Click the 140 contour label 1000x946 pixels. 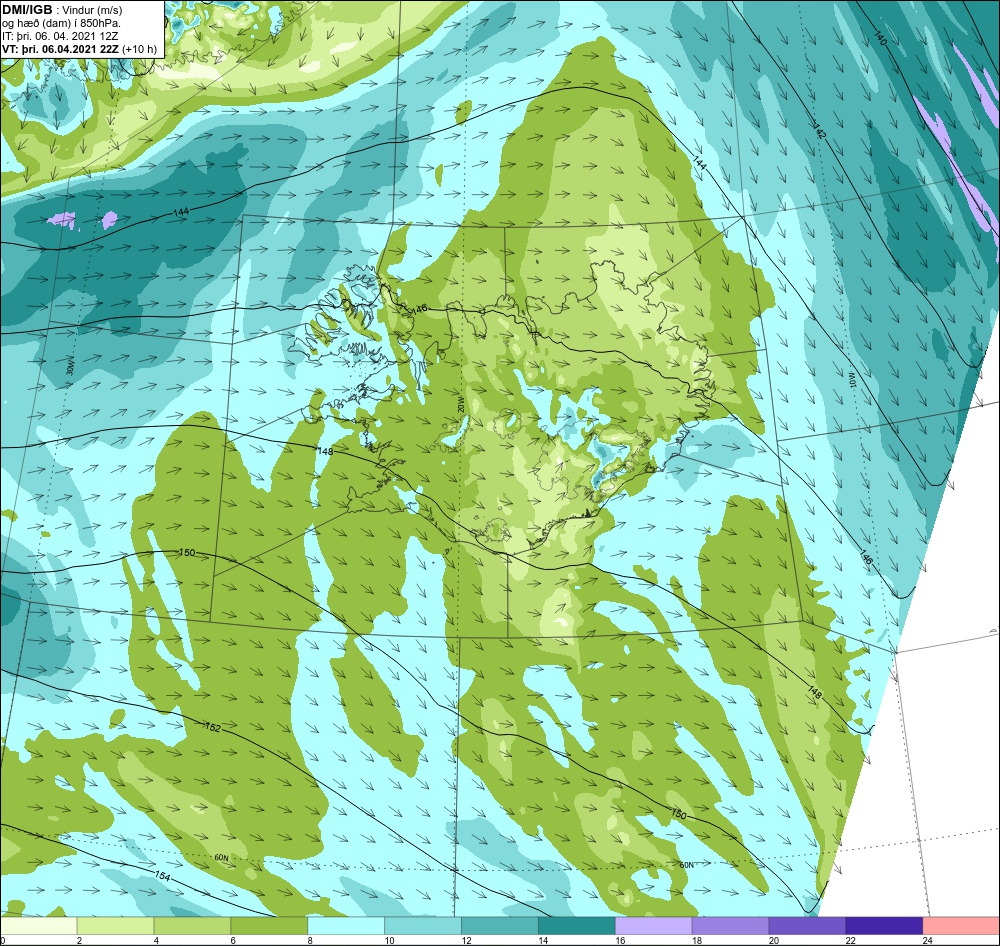880,38
